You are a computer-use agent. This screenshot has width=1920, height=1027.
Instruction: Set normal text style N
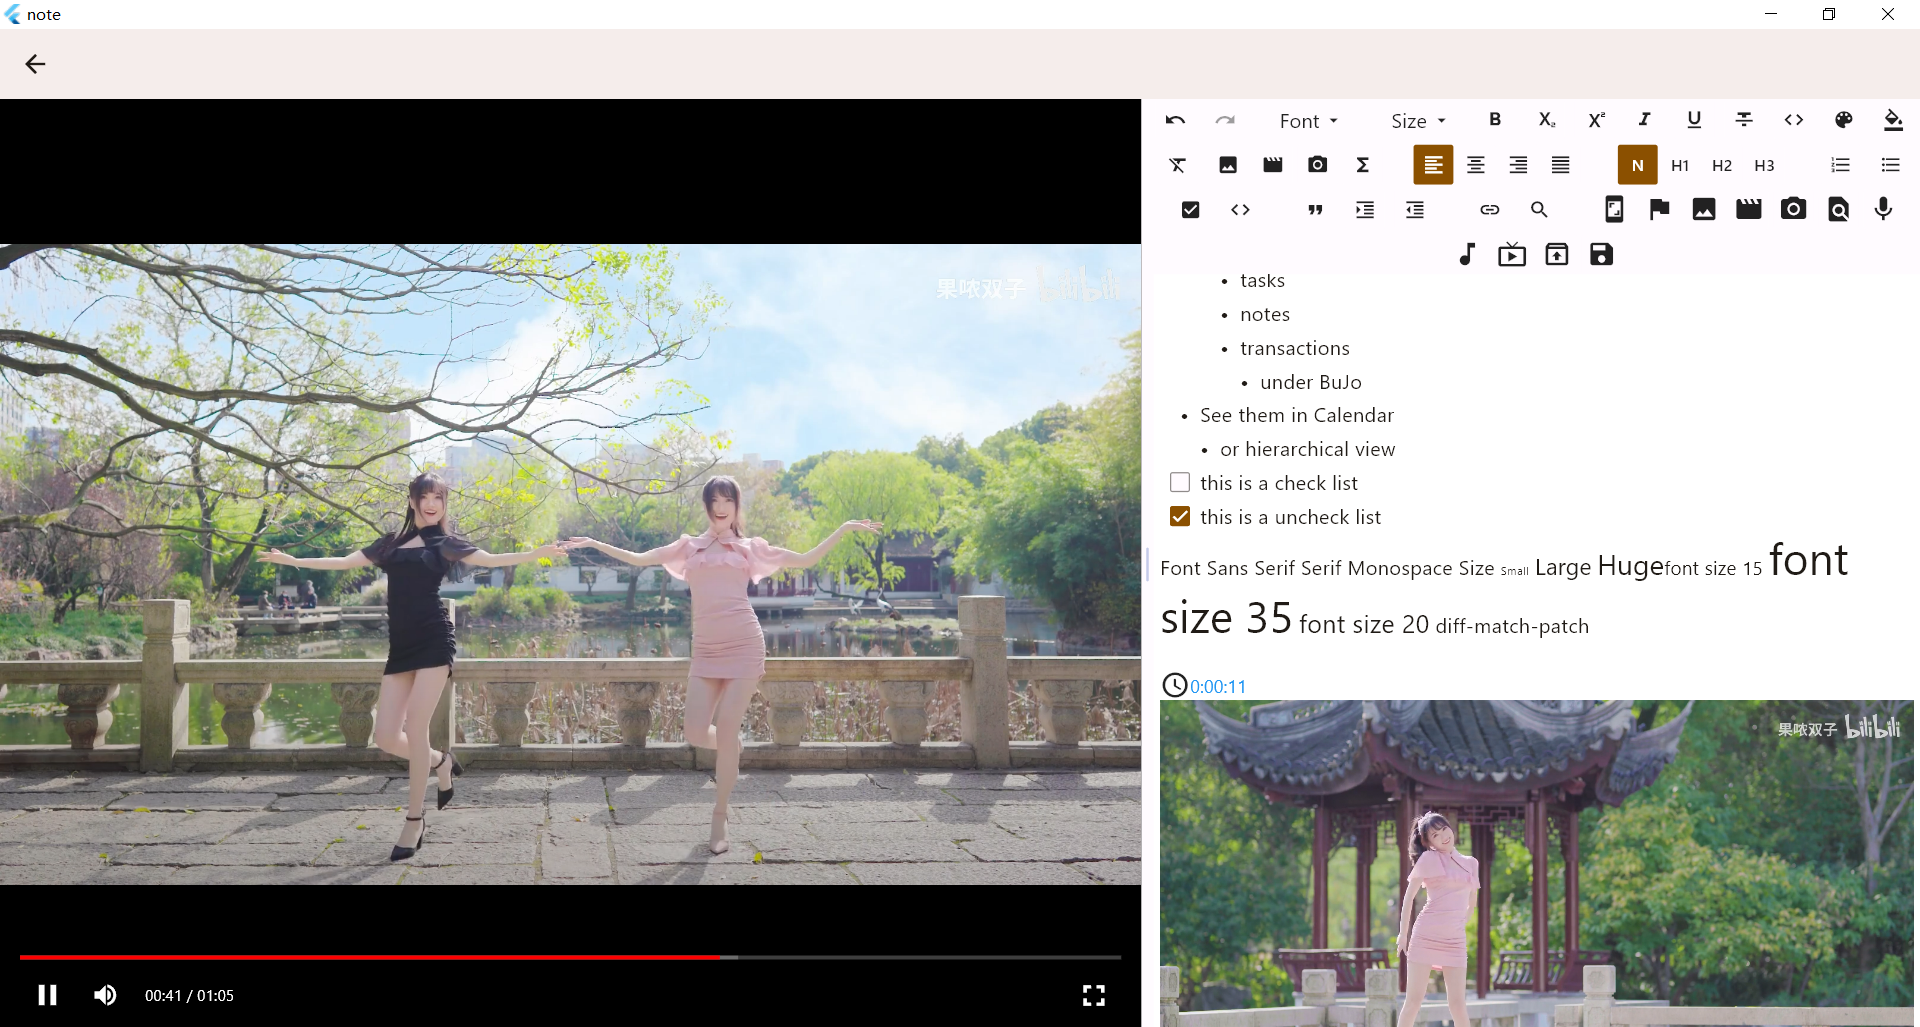click(x=1638, y=165)
